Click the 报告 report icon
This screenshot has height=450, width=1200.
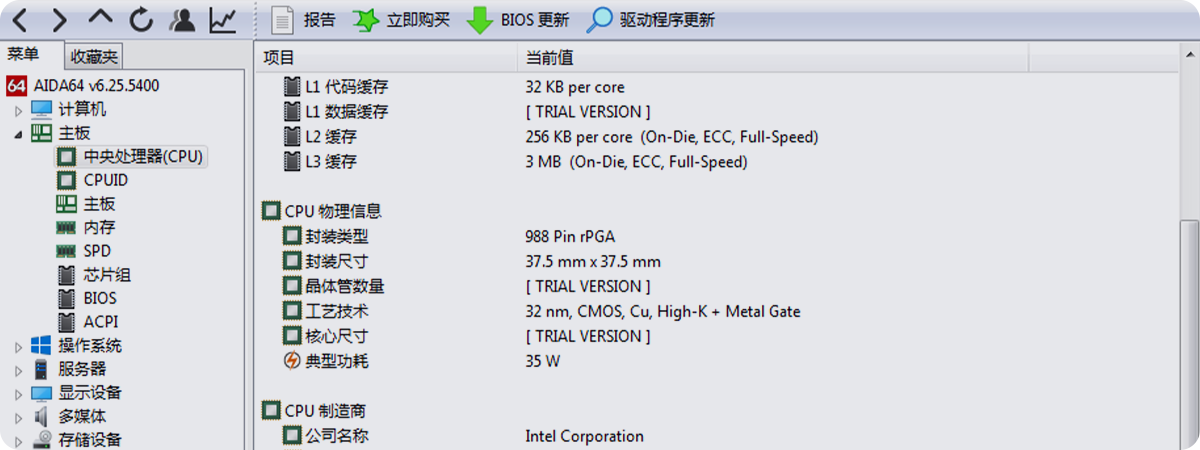tap(304, 19)
